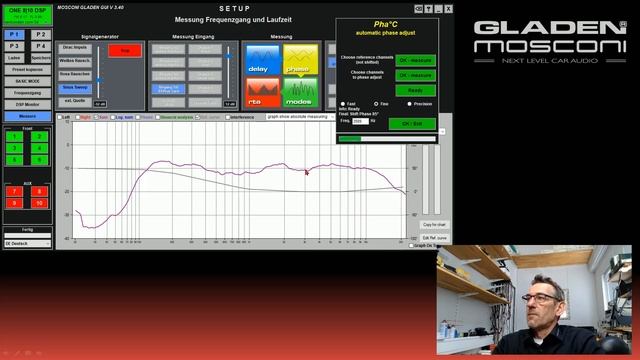
Task: Click the green Ready button
Action: coord(416,90)
